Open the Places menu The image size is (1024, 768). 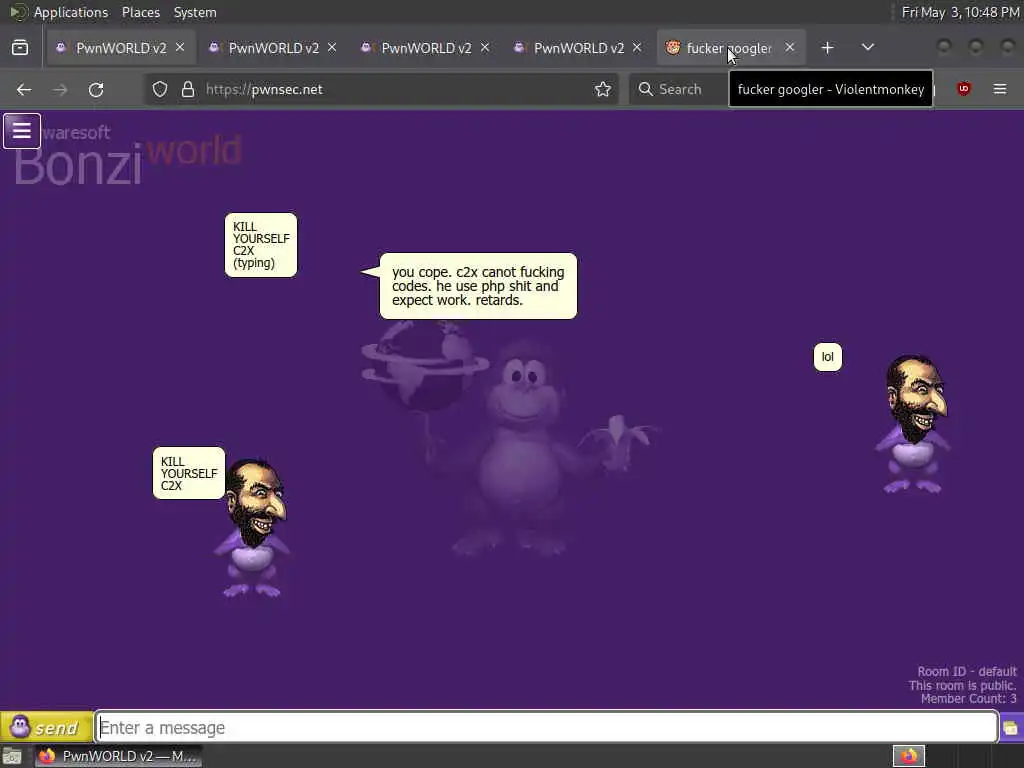140,12
